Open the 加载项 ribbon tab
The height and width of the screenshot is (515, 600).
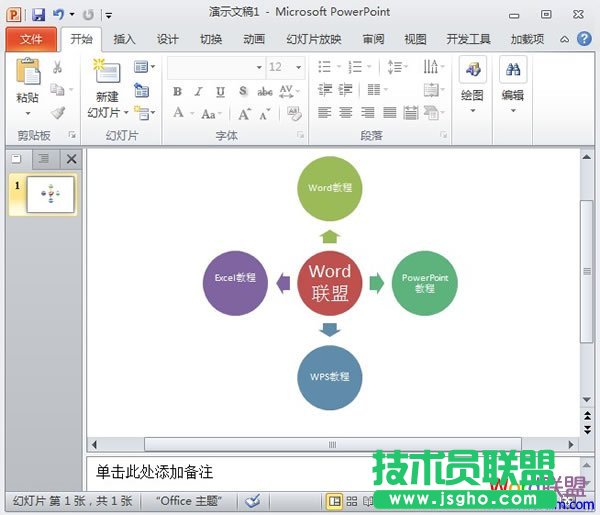(x=527, y=39)
